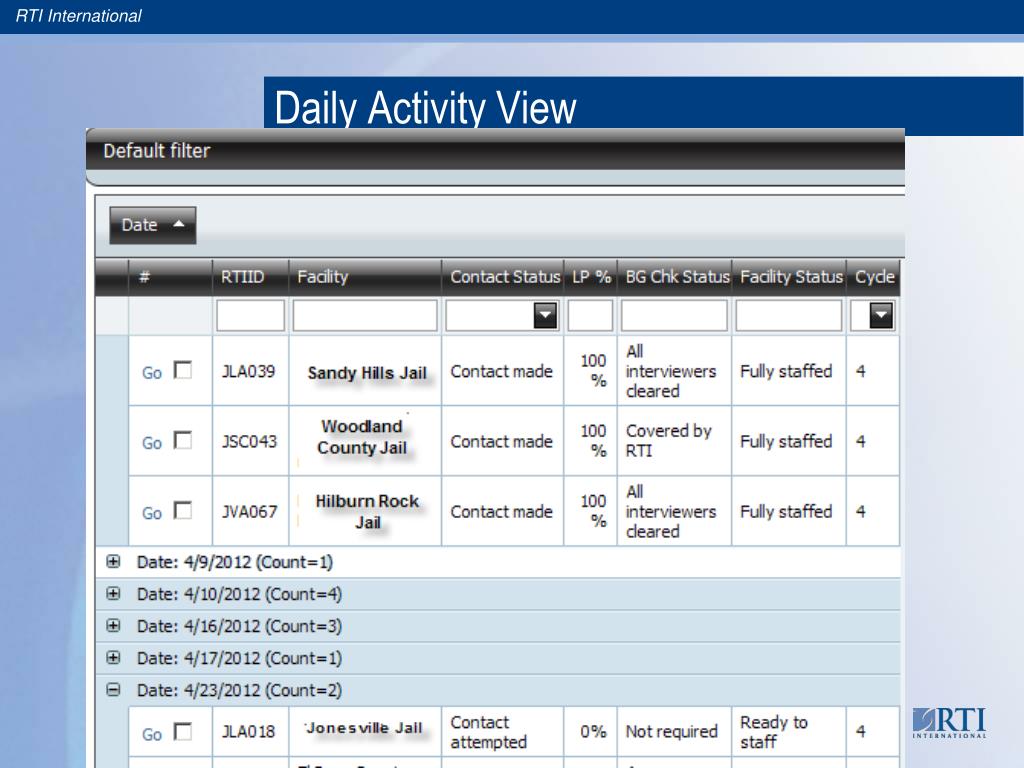Click the BG Chk Status filter box
The width and height of the screenshot is (1024, 768).
674,315
